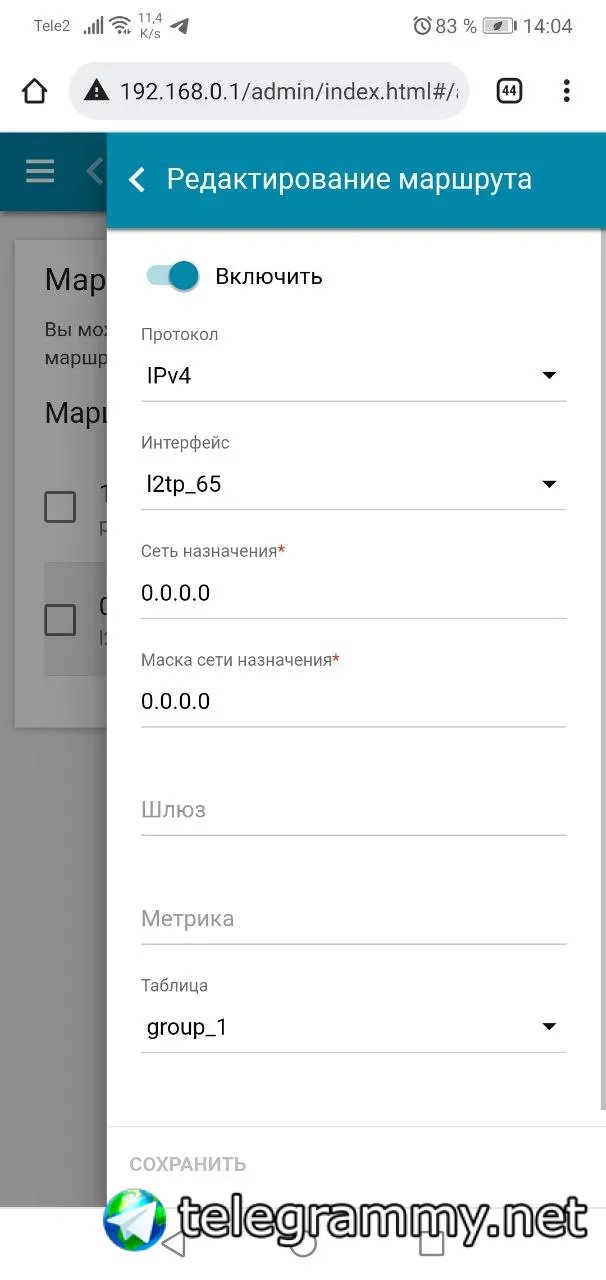The image size is (606, 1280).
Task: Tap the Android recent apps square
Action: point(431,1243)
